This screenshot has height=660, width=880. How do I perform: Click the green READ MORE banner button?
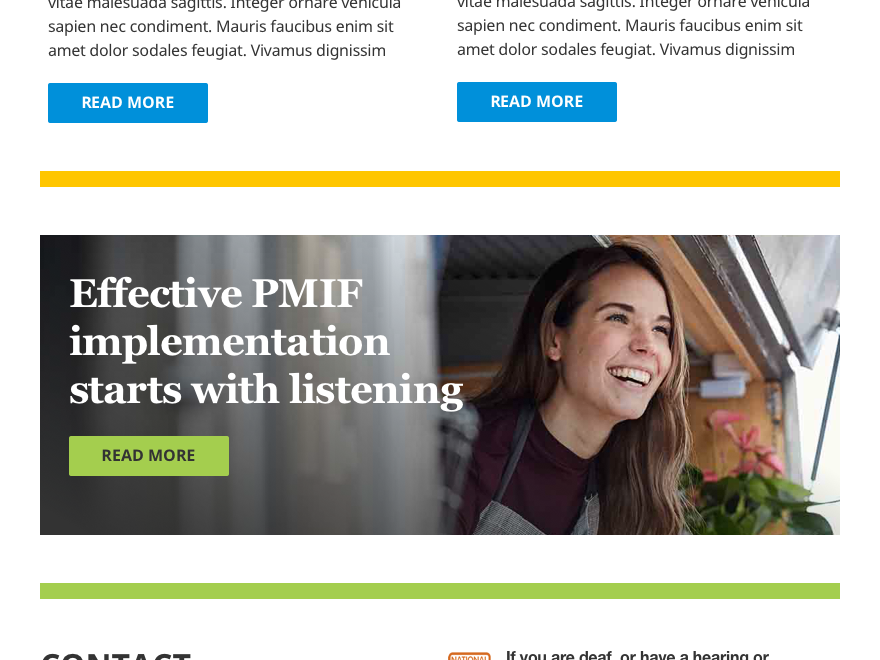[149, 456]
